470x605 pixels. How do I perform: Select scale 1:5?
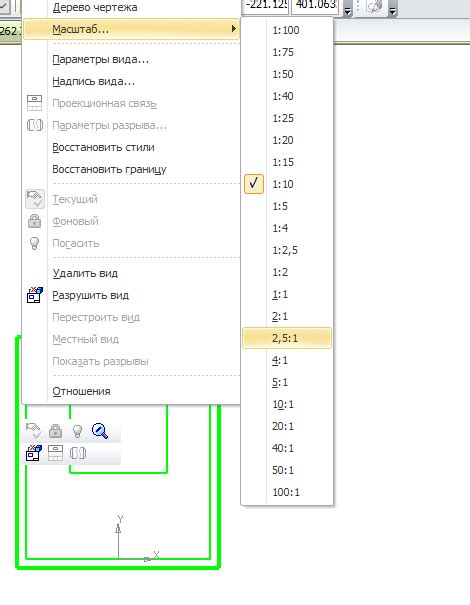click(287, 206)
